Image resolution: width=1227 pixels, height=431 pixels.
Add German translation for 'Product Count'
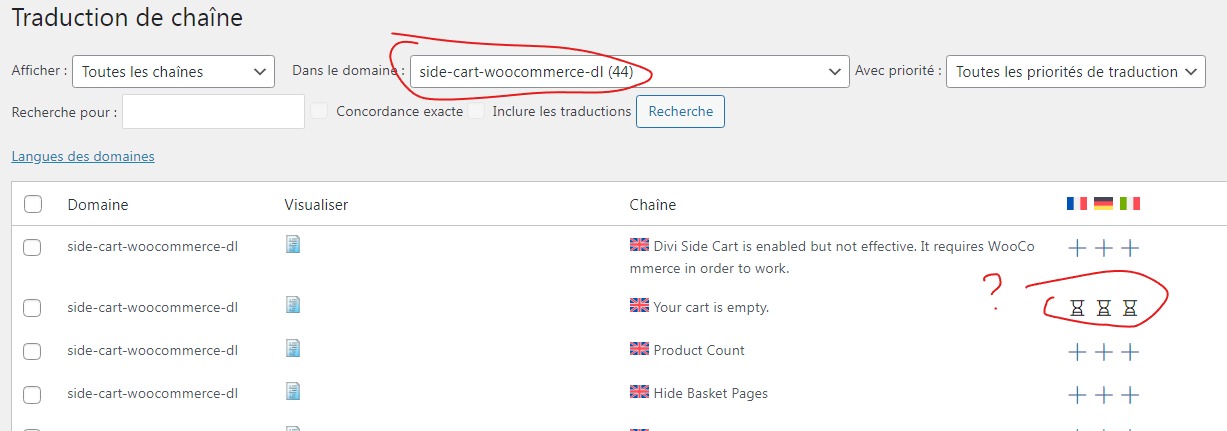click(1104, 352)
